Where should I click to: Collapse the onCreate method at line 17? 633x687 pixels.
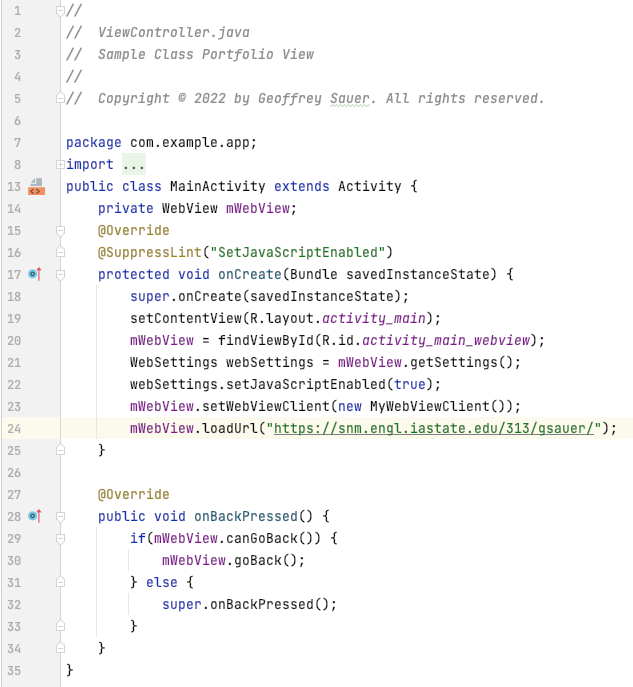(x=60, y=275)
